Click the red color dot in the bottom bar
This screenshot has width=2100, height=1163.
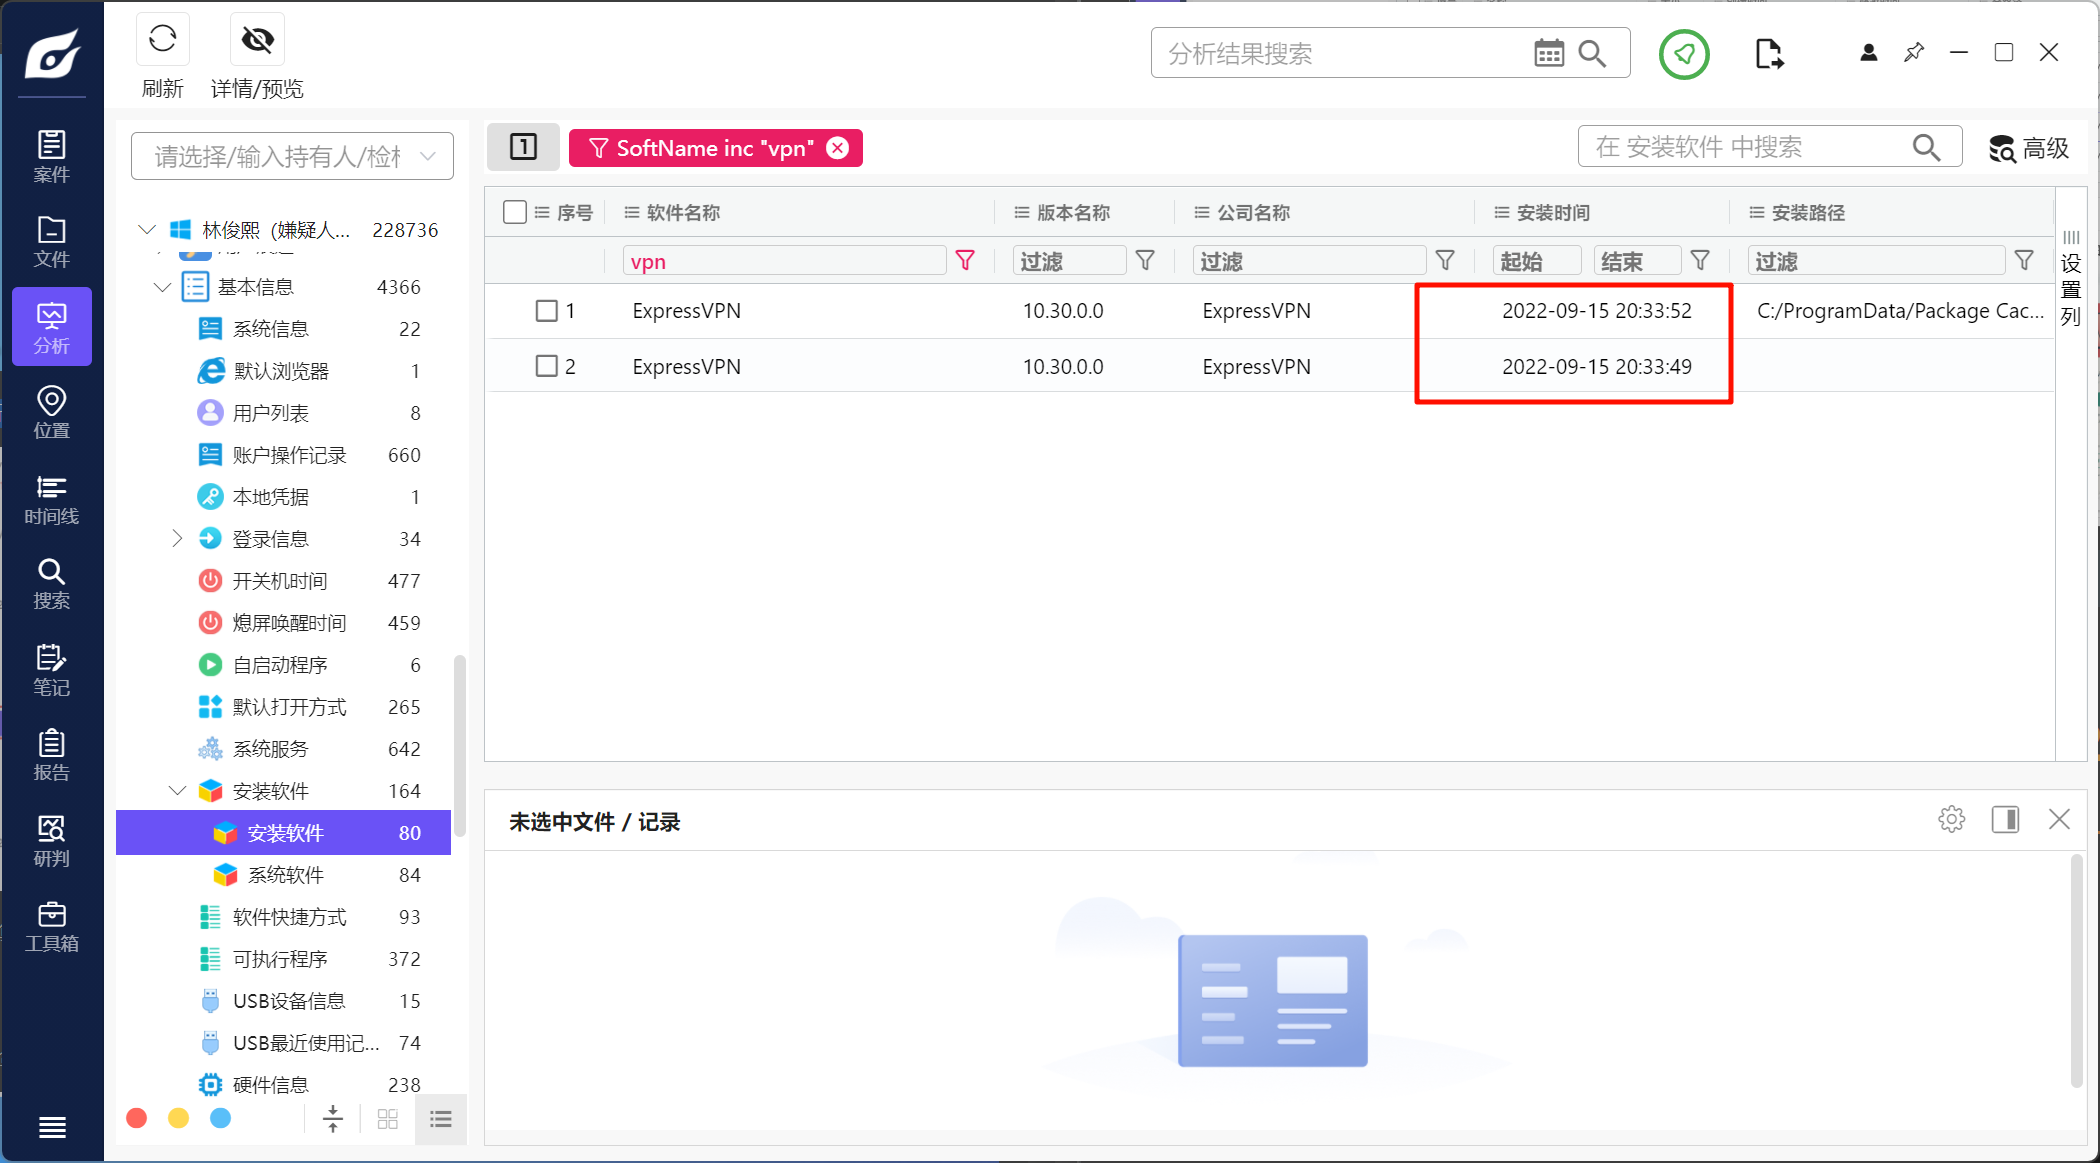coord(137,1118)
